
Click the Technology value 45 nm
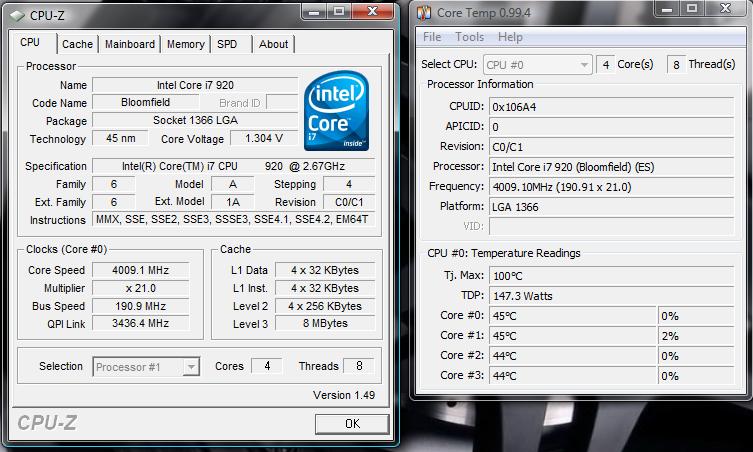pos(121,138)
